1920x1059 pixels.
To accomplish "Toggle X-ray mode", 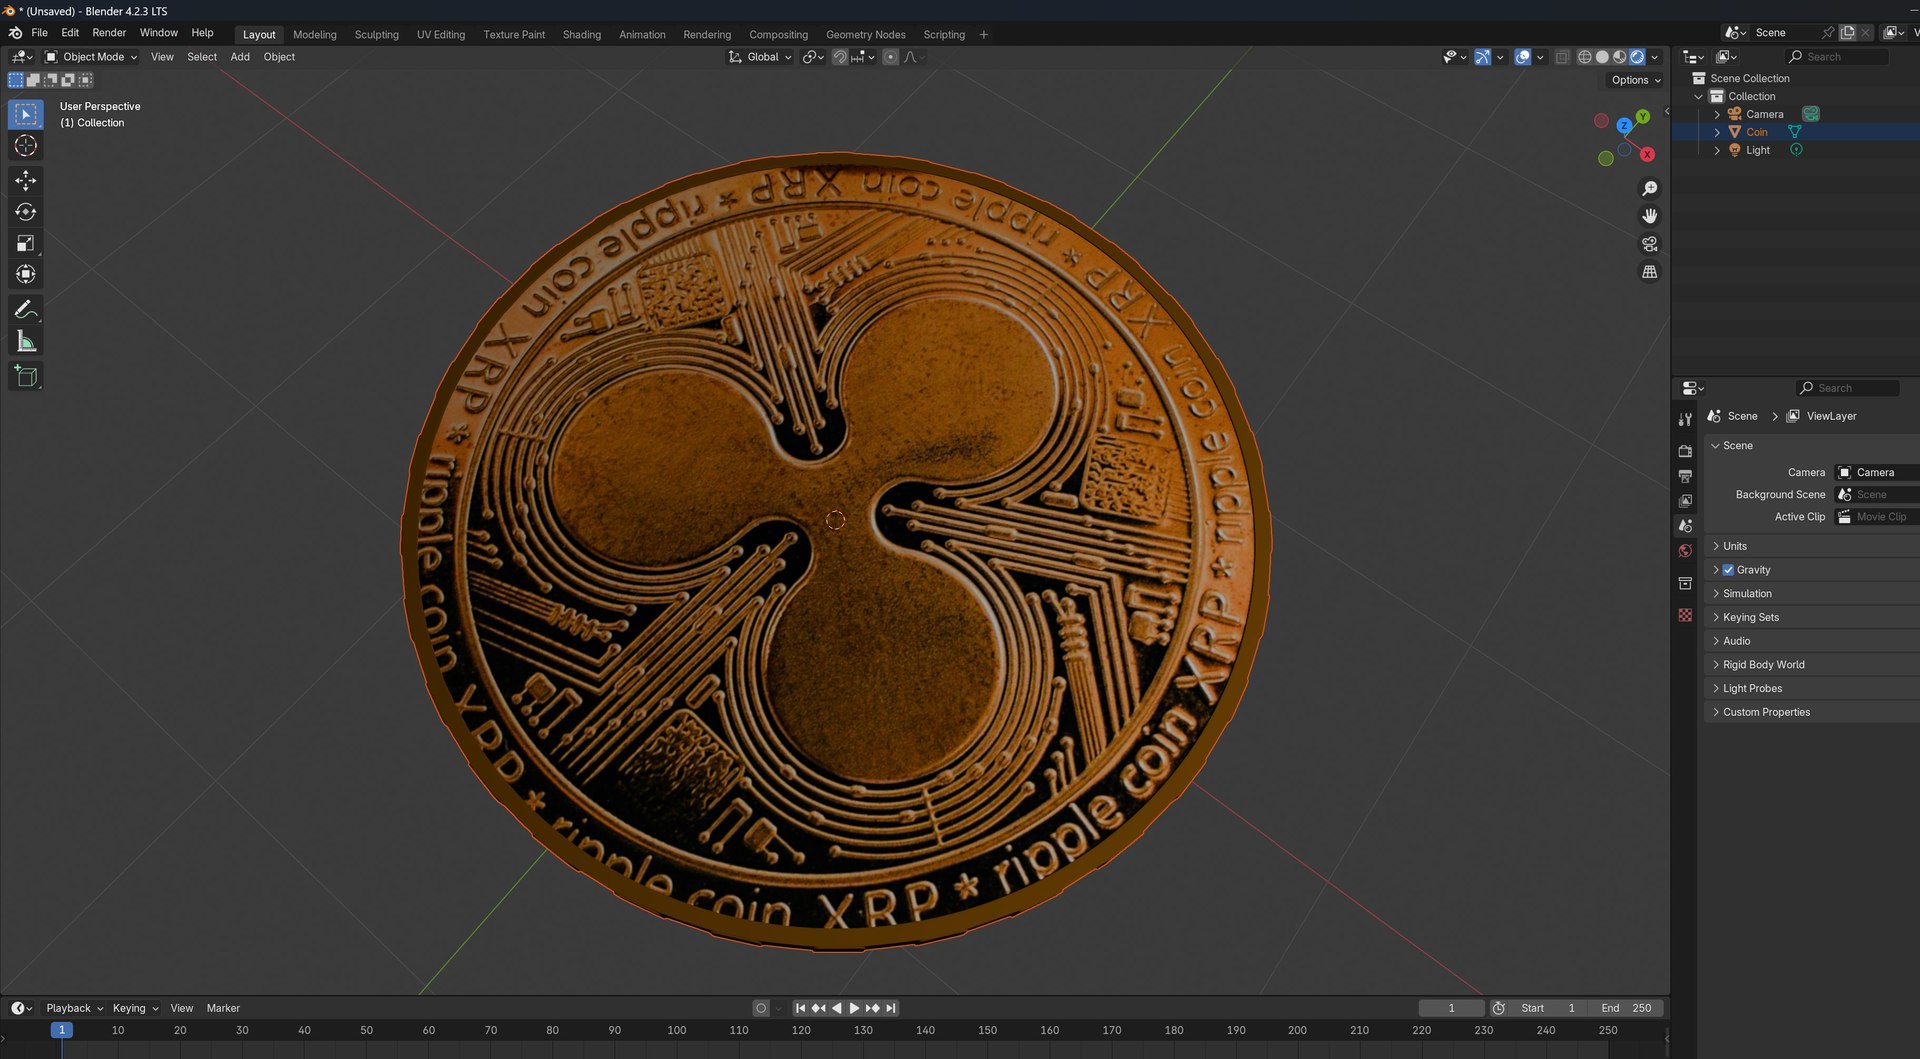I will point(1562,57).
